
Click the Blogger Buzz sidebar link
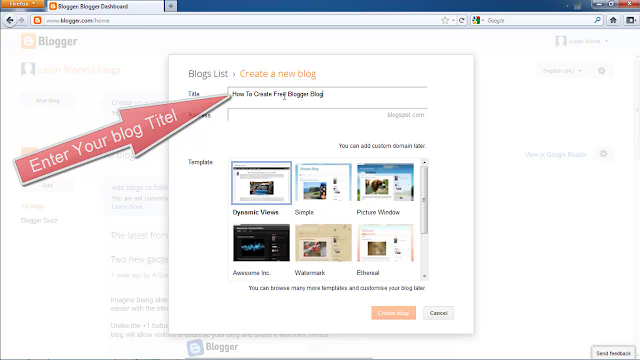[39, 220]
